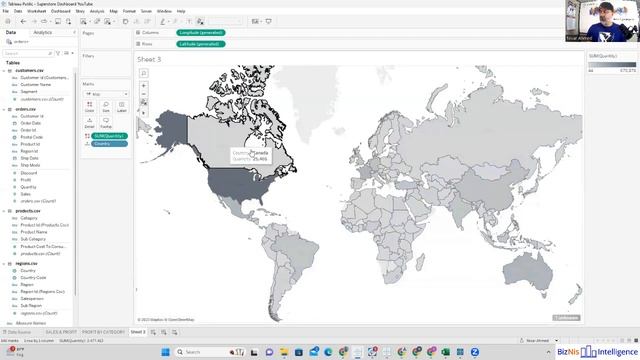The height and width of the screenshot is (360, 640).
Task: Select the Sub Category field
Action: point(33,239)
